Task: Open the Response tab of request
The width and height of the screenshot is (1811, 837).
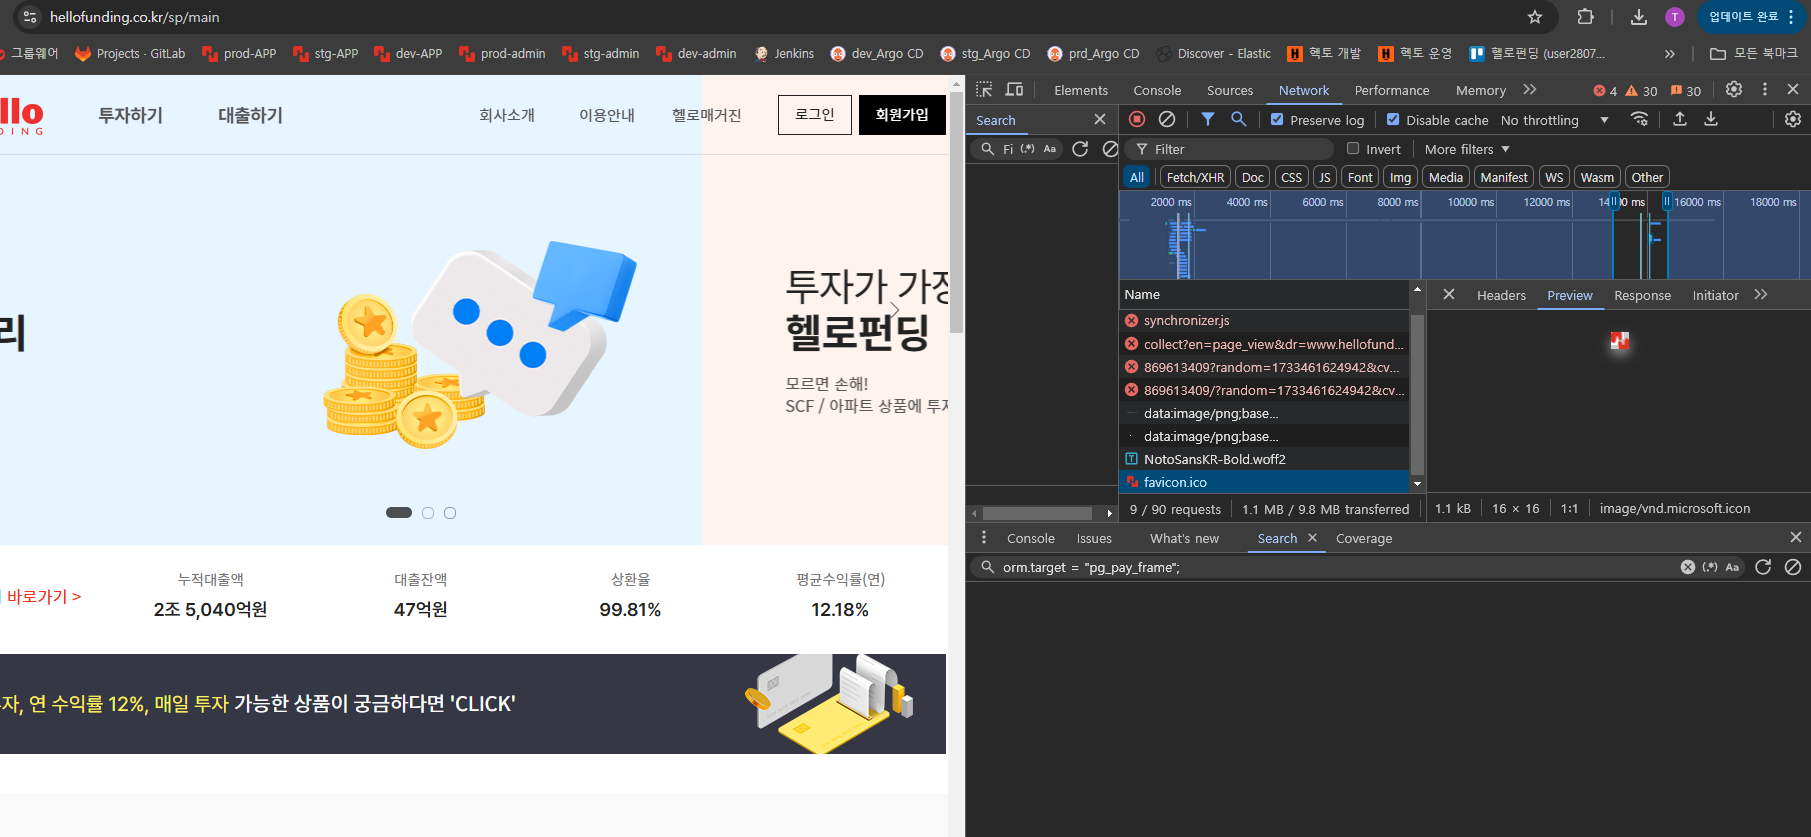Action: [1642, 295]
